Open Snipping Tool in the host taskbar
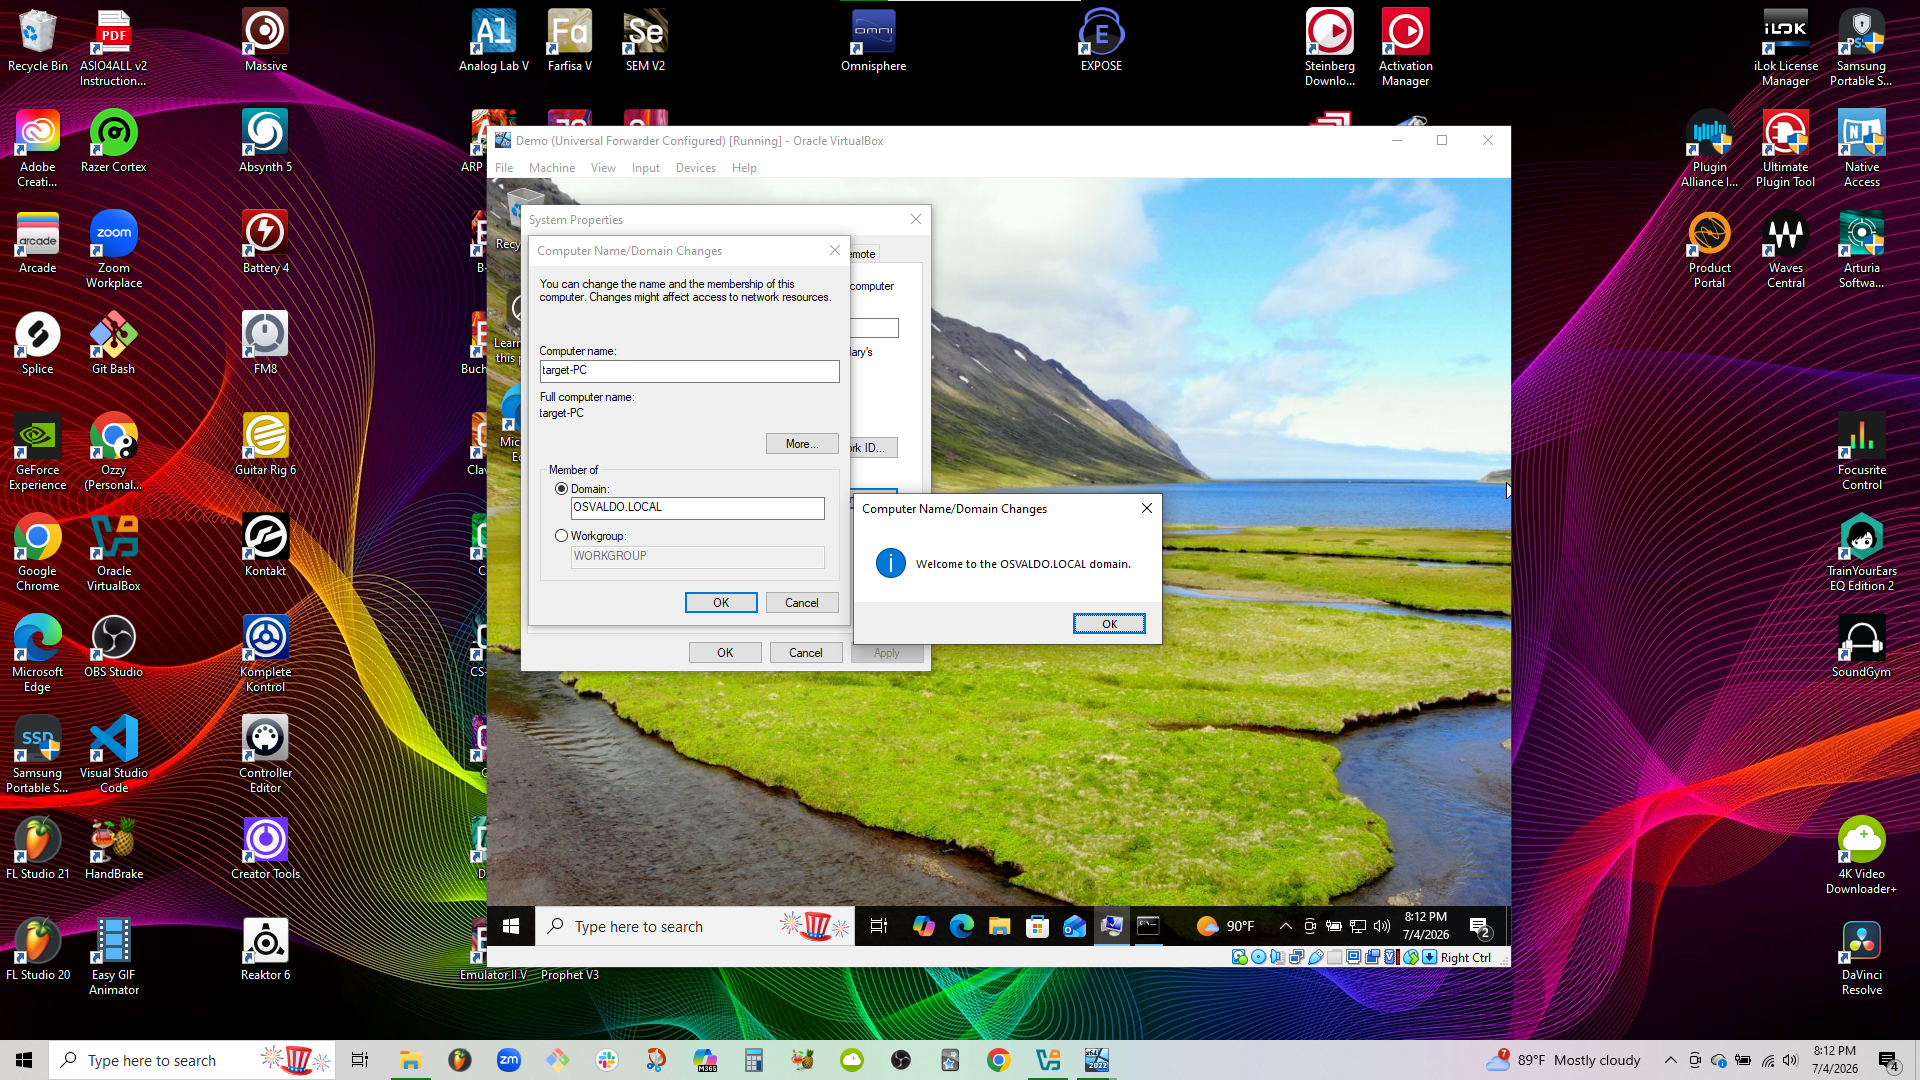Viewport: 1920px width, 1080px height. click(x=656, y=1060)
